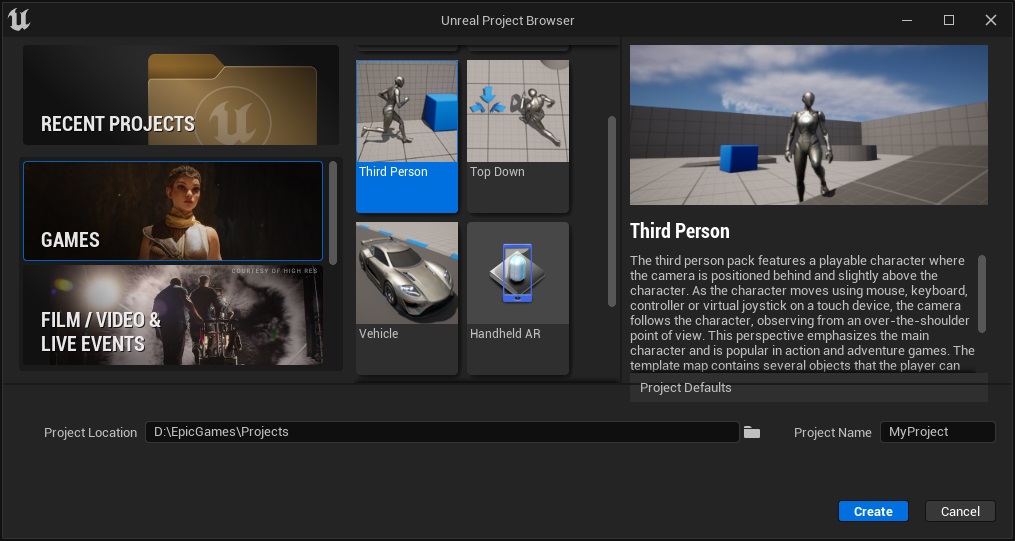The height and width of the screenshot is (541, 1015).
Task: Choose the Handheld AR template icon
Action: pyautogui.click(x=518, y=274)
